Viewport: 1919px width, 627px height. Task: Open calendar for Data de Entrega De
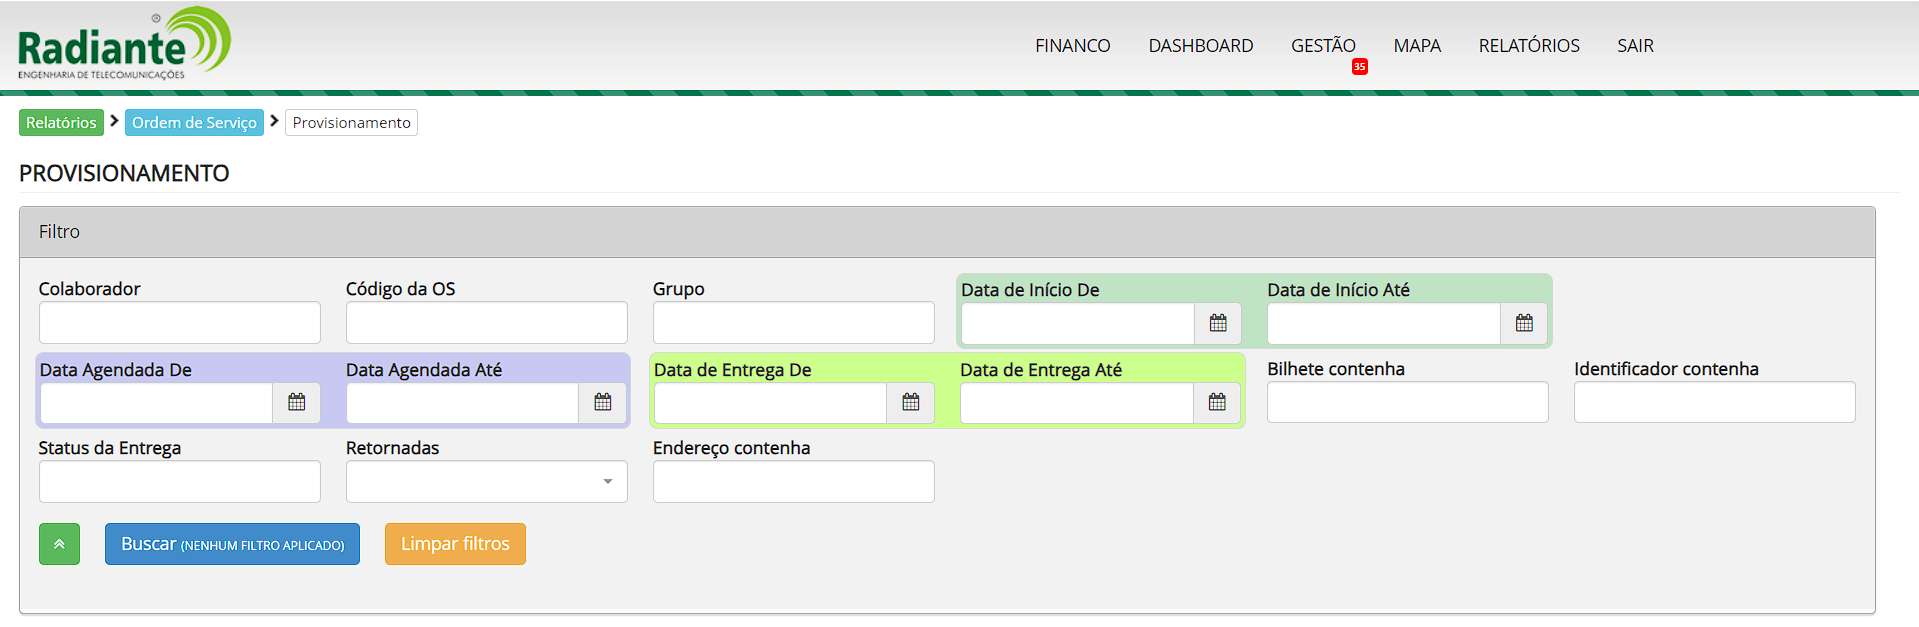pyautogui.click(x=910, y=402)
